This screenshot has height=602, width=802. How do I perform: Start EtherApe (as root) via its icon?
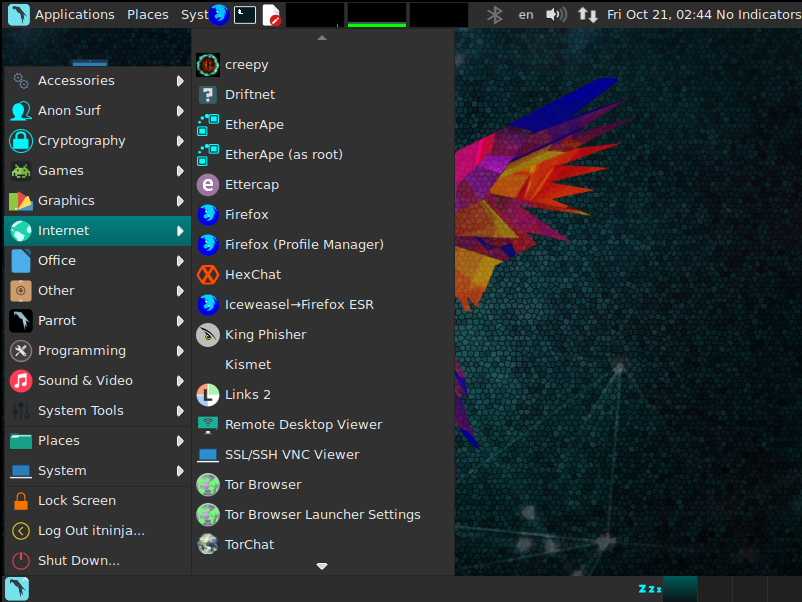pyautogui.click(x=208, y=154)
